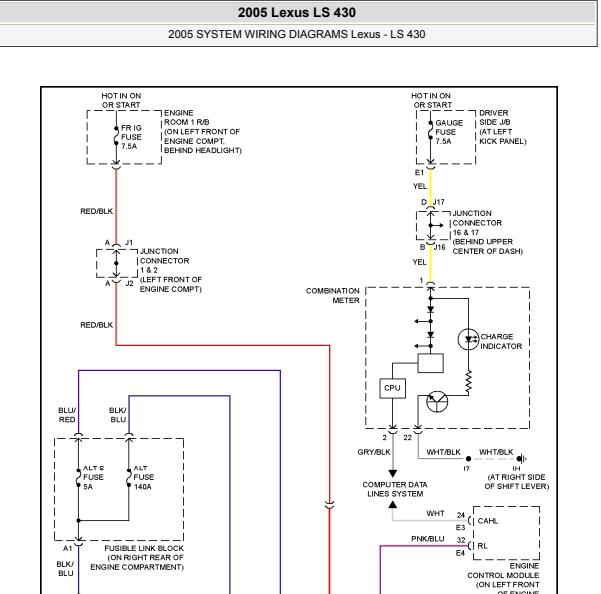Click the "E1" connector label

pyautogui.click(x=419, y=172)
